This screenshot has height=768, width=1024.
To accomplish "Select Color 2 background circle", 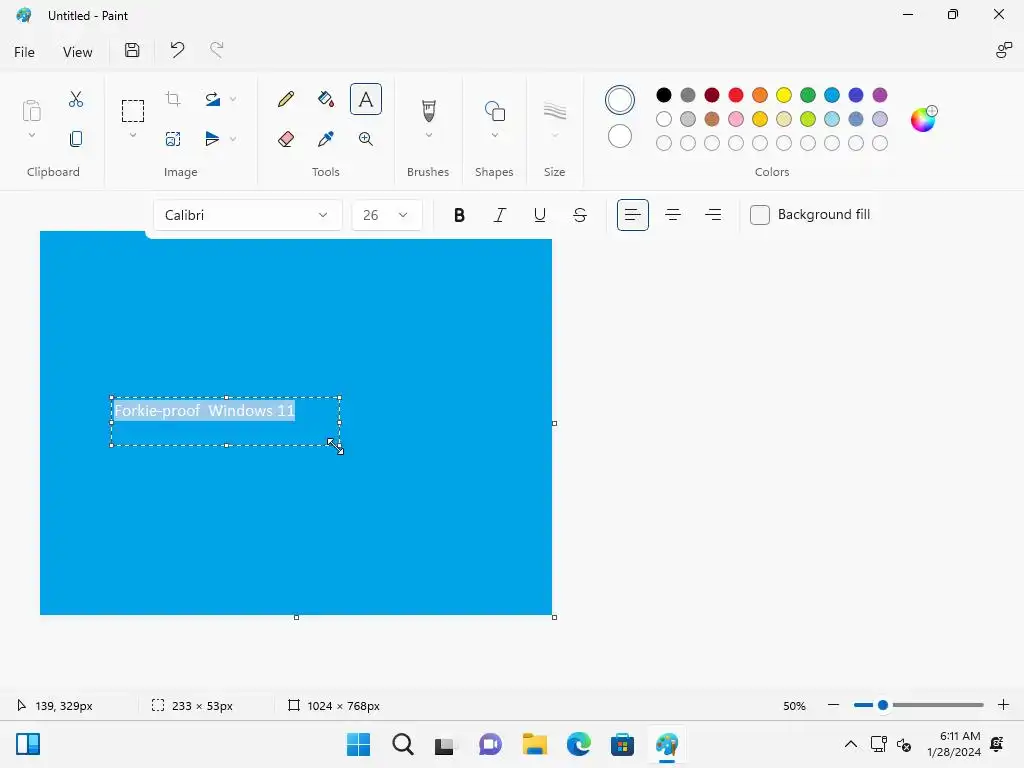I will pos(620,136).
